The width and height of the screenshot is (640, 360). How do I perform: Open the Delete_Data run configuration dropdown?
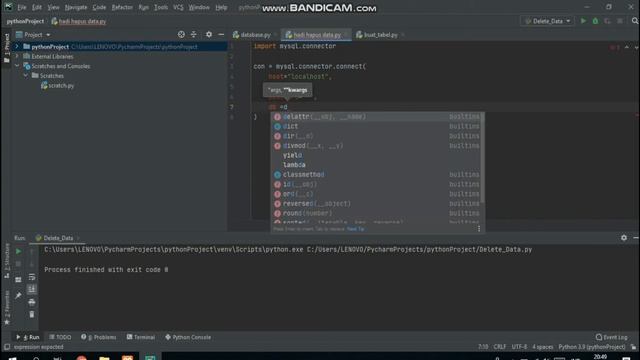pyautogui.click(x=547, y=21)
